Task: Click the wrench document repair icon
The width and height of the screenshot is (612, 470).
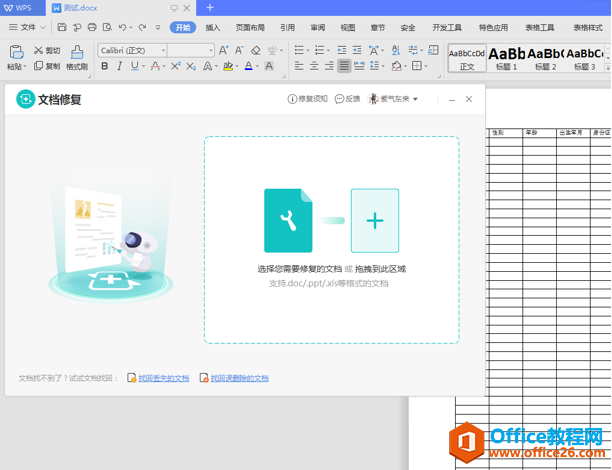Action: [288, 221]
